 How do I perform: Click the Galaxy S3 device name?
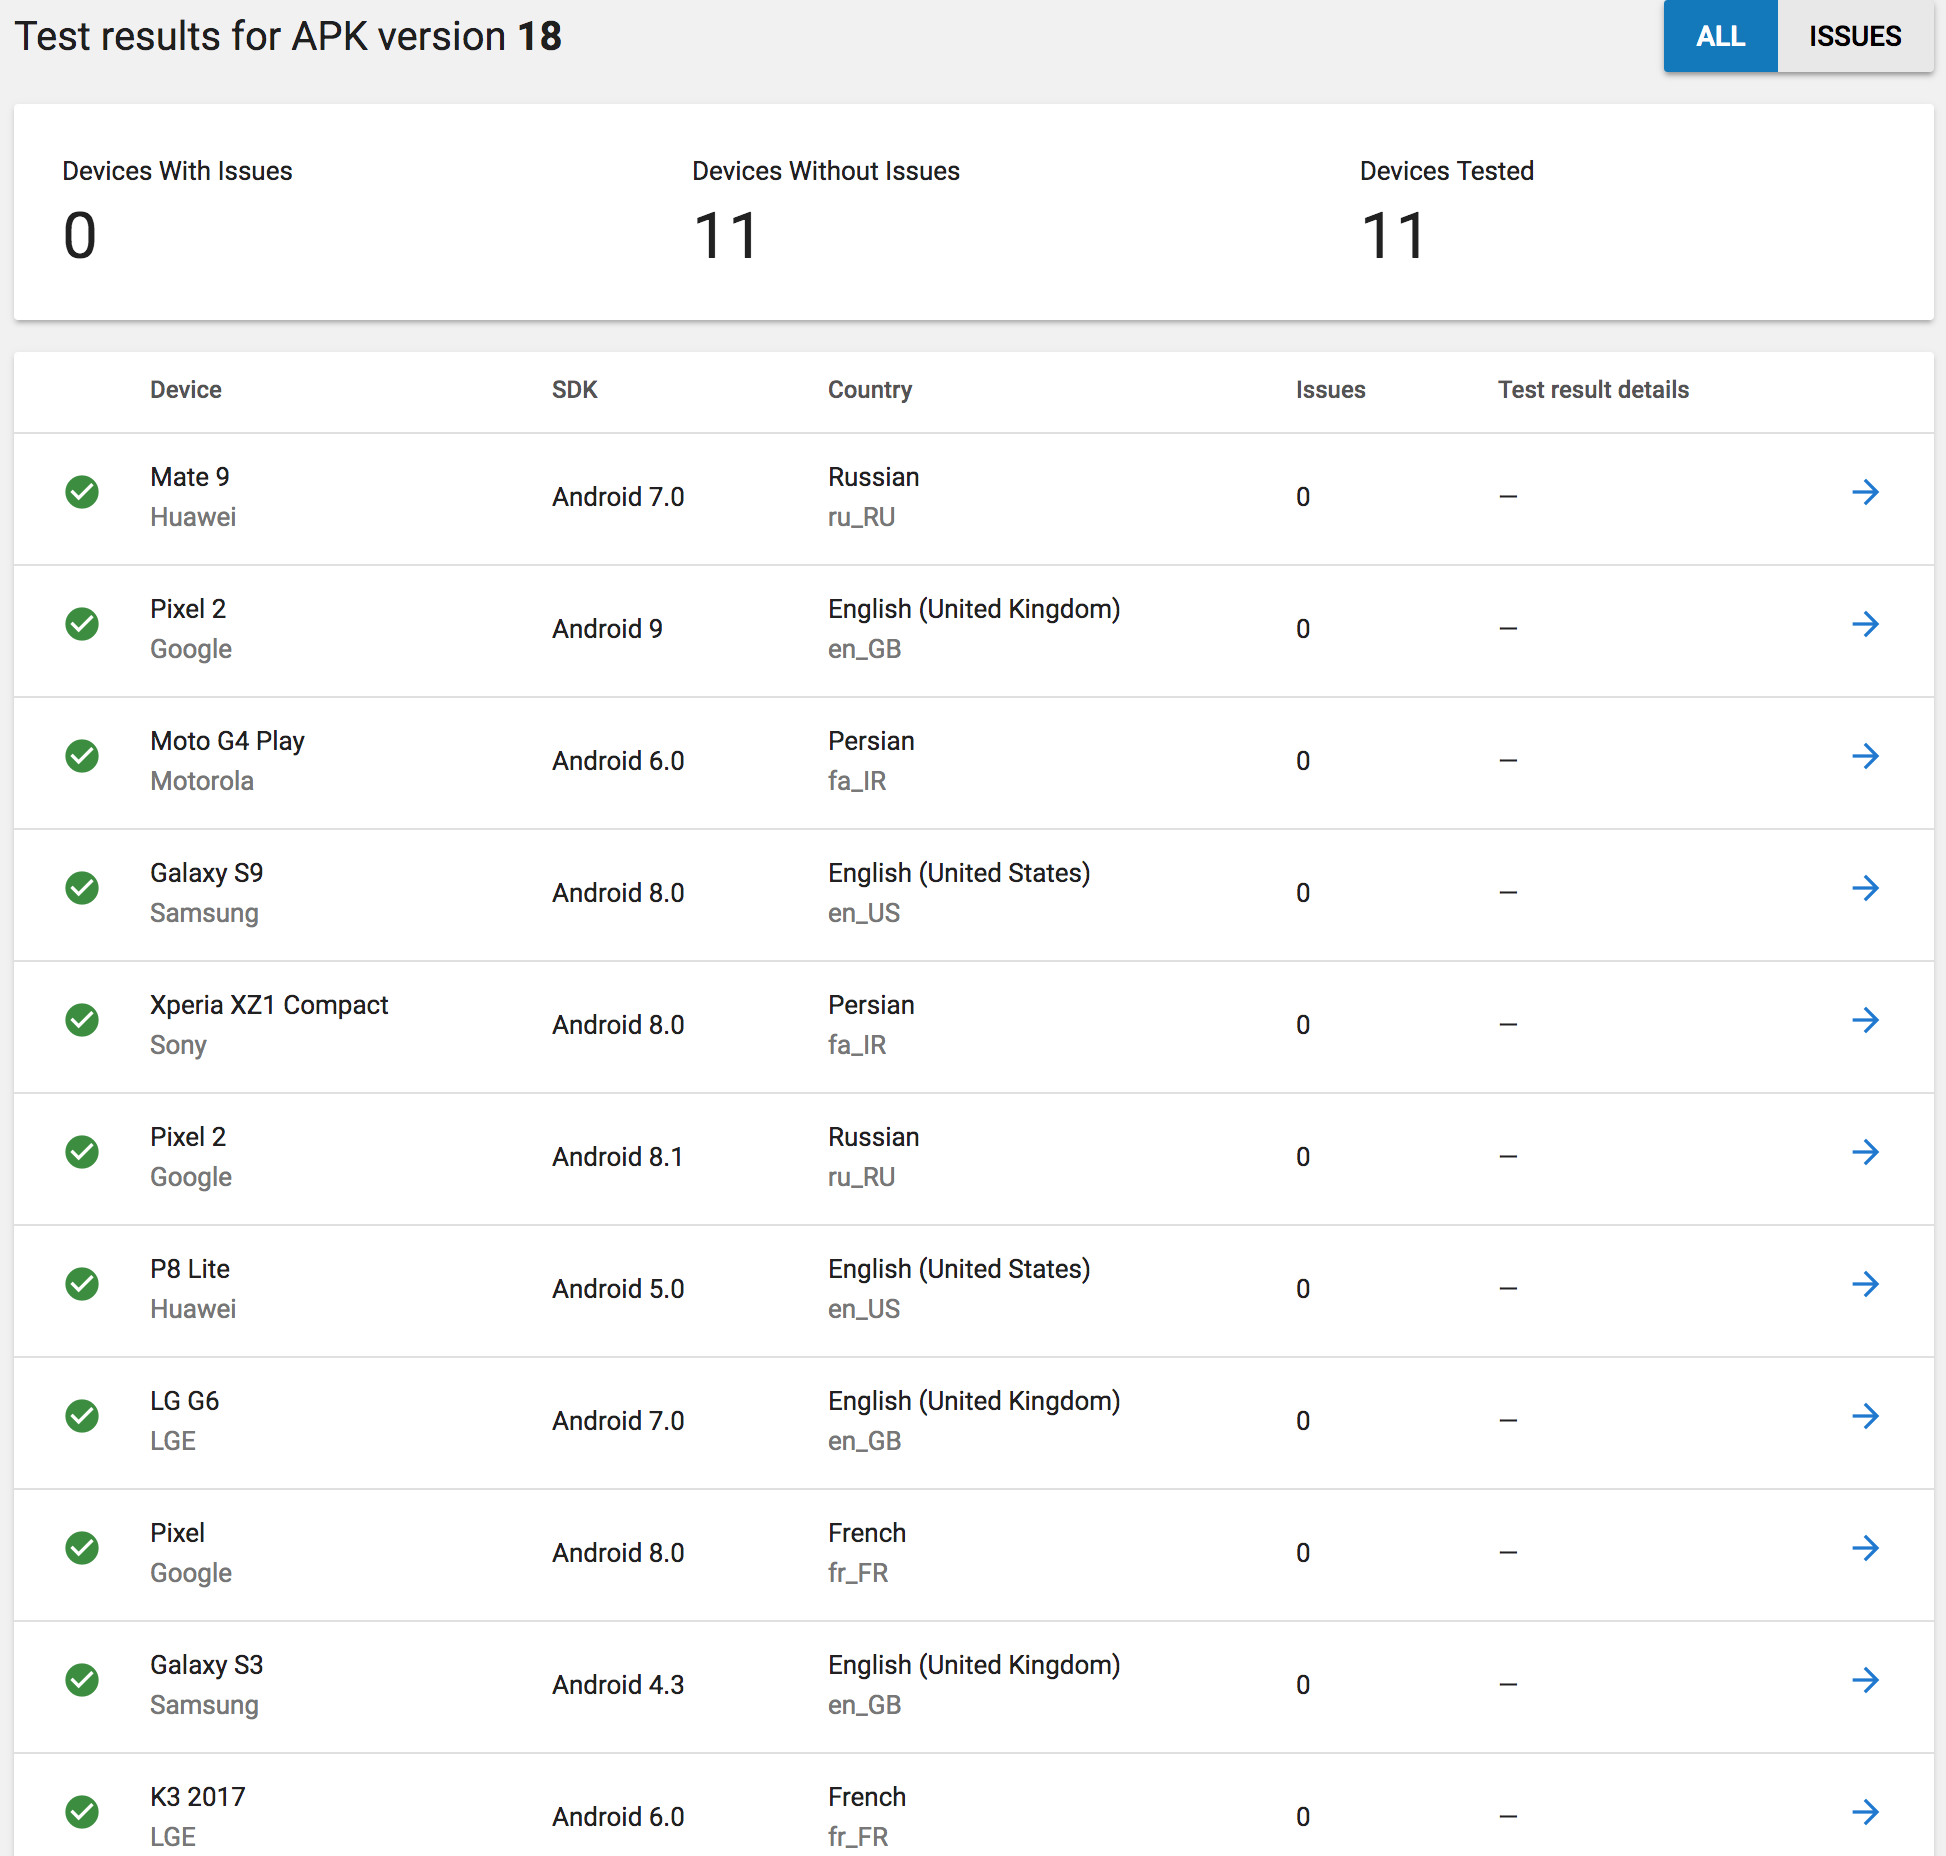(x=207, y=1666)
